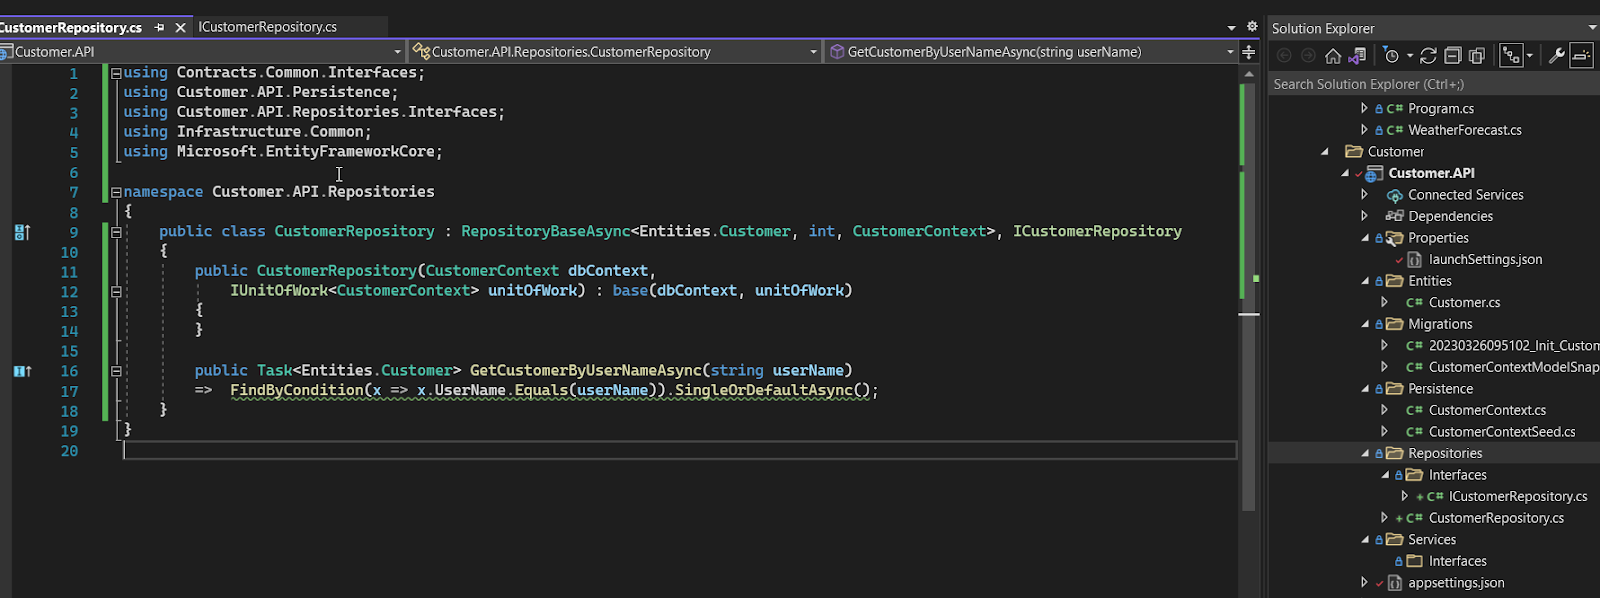This screenshot has height=598, width=1600.
Task: Open the GetCustomerByUserNameAsync member dropdown
Action: (x=1230, y=52)
